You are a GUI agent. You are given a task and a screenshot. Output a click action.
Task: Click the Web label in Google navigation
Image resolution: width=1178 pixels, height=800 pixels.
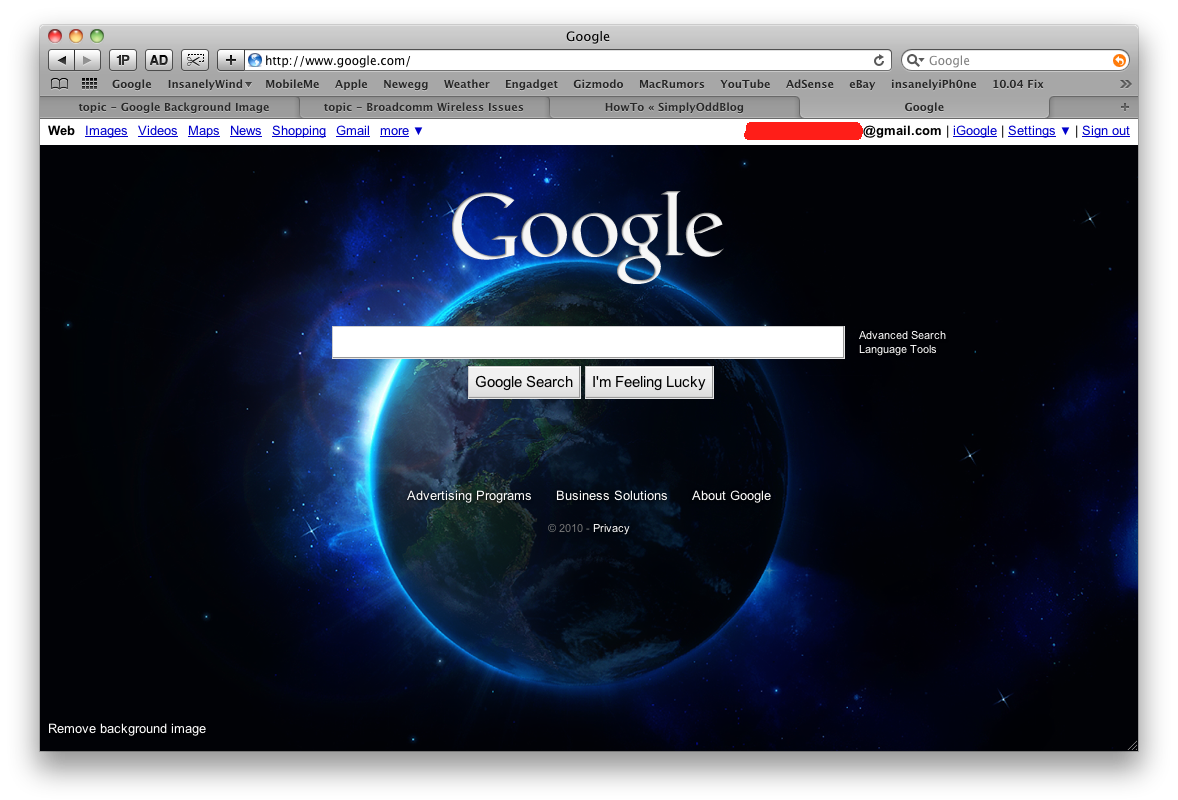click(61, 131)
